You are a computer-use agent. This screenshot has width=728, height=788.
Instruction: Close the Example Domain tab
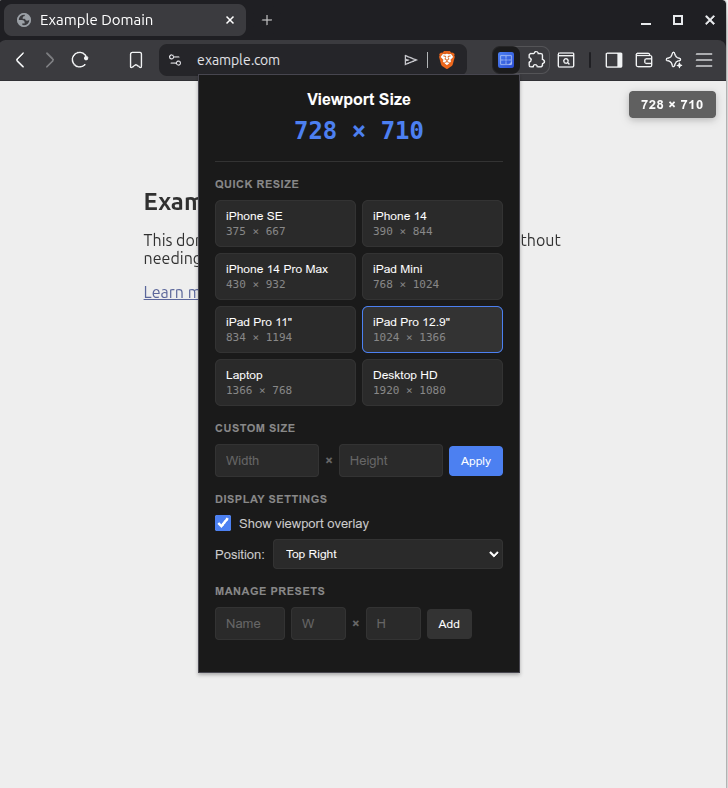tap(230, 20)
